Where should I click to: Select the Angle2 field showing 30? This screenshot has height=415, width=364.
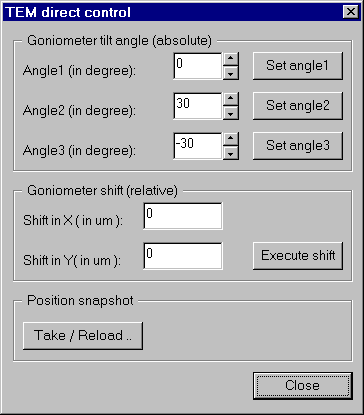pos(198,106)
